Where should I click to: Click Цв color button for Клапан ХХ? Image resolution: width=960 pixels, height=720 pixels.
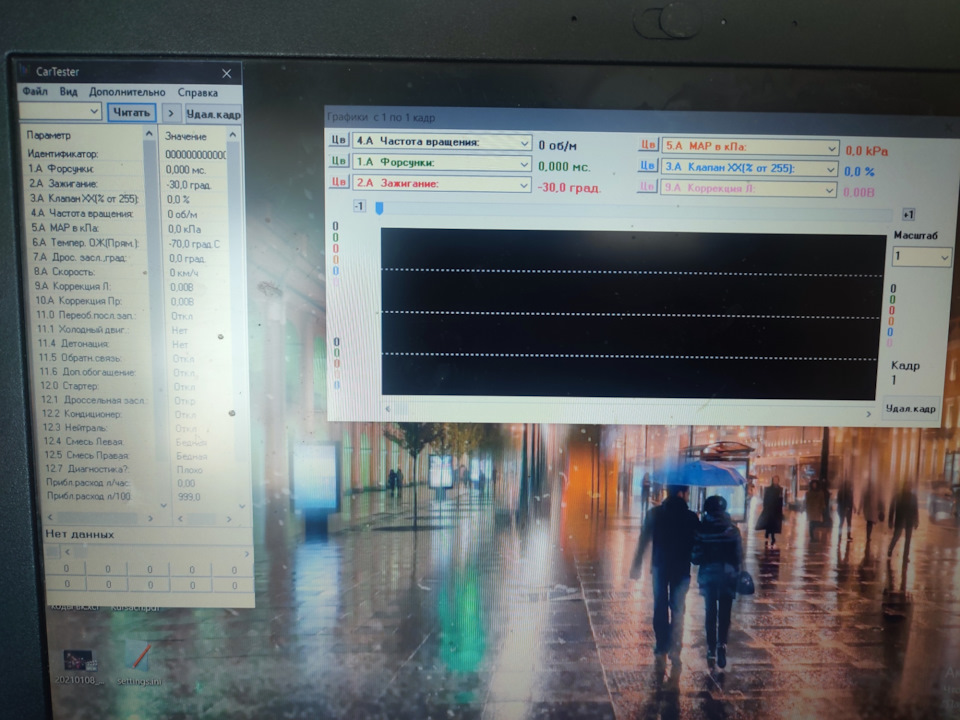click(648, 165)
